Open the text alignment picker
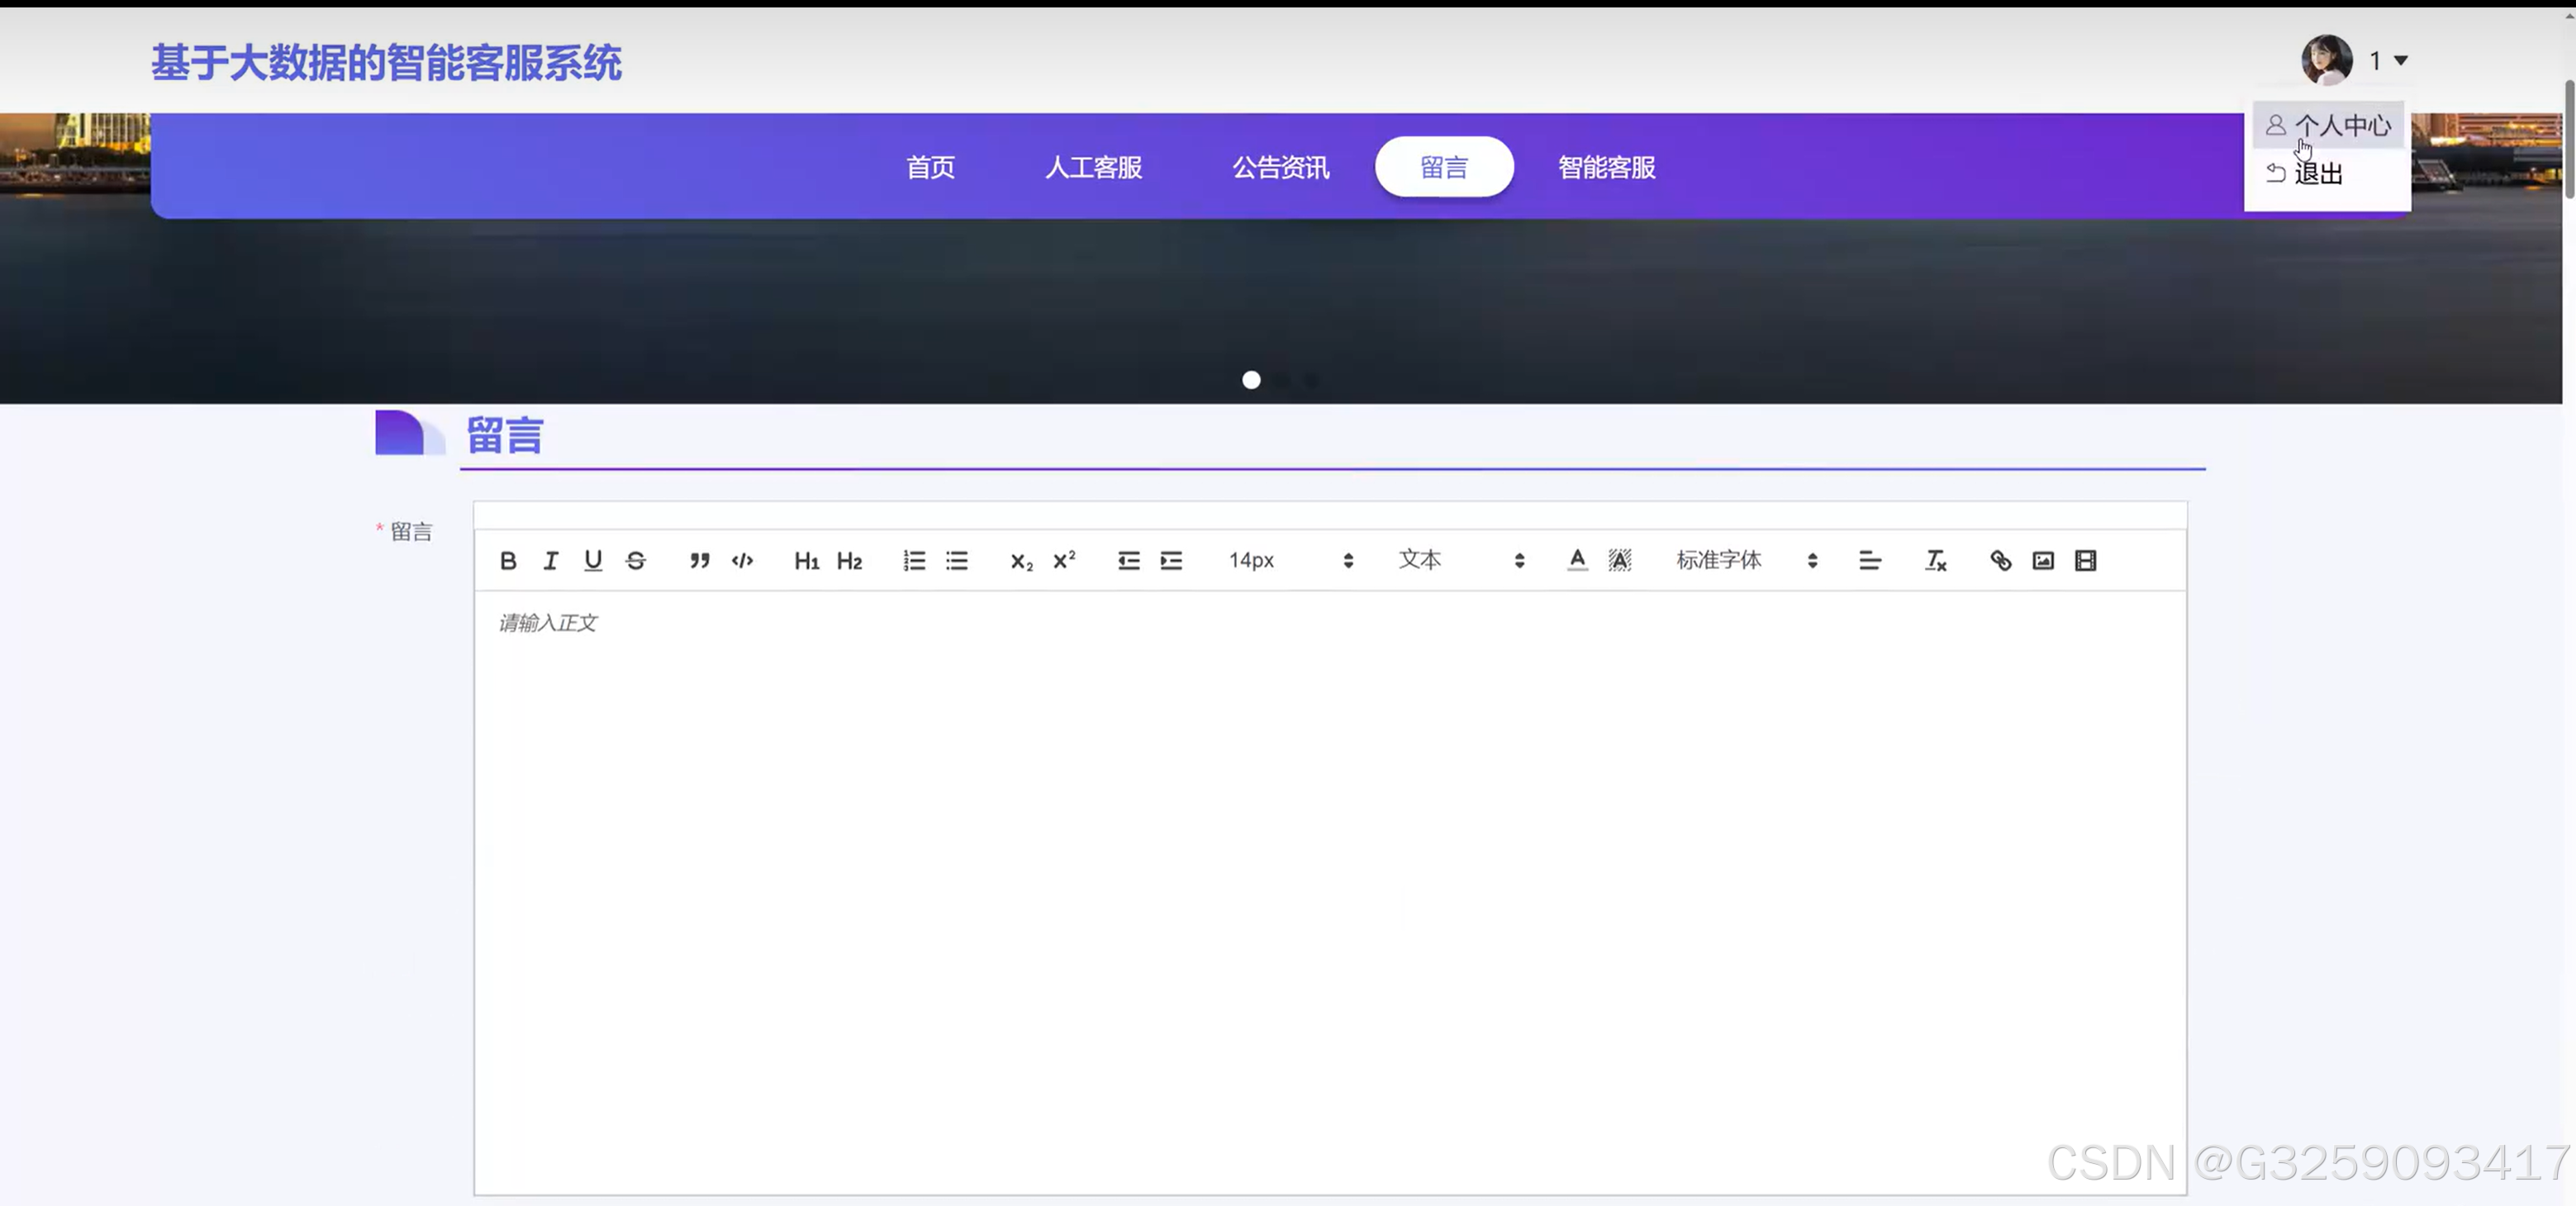 [1870, 561]
